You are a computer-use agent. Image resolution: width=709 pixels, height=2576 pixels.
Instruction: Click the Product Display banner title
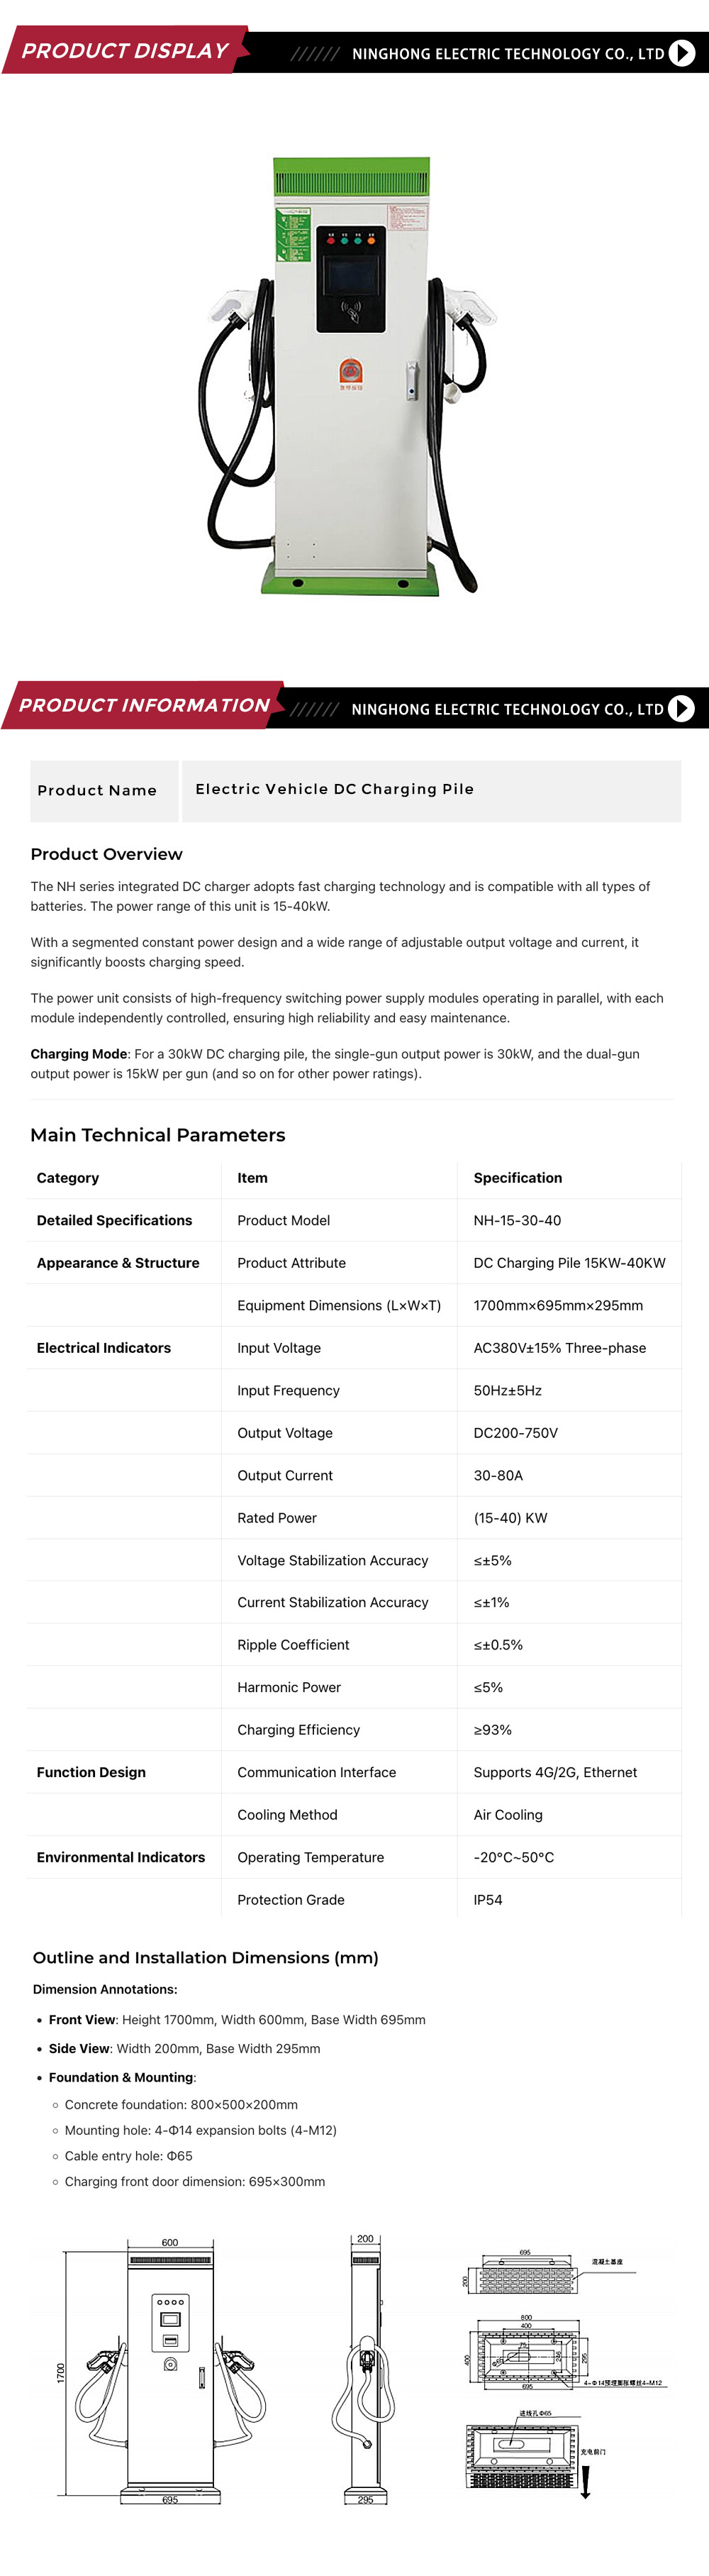[125, 51]
